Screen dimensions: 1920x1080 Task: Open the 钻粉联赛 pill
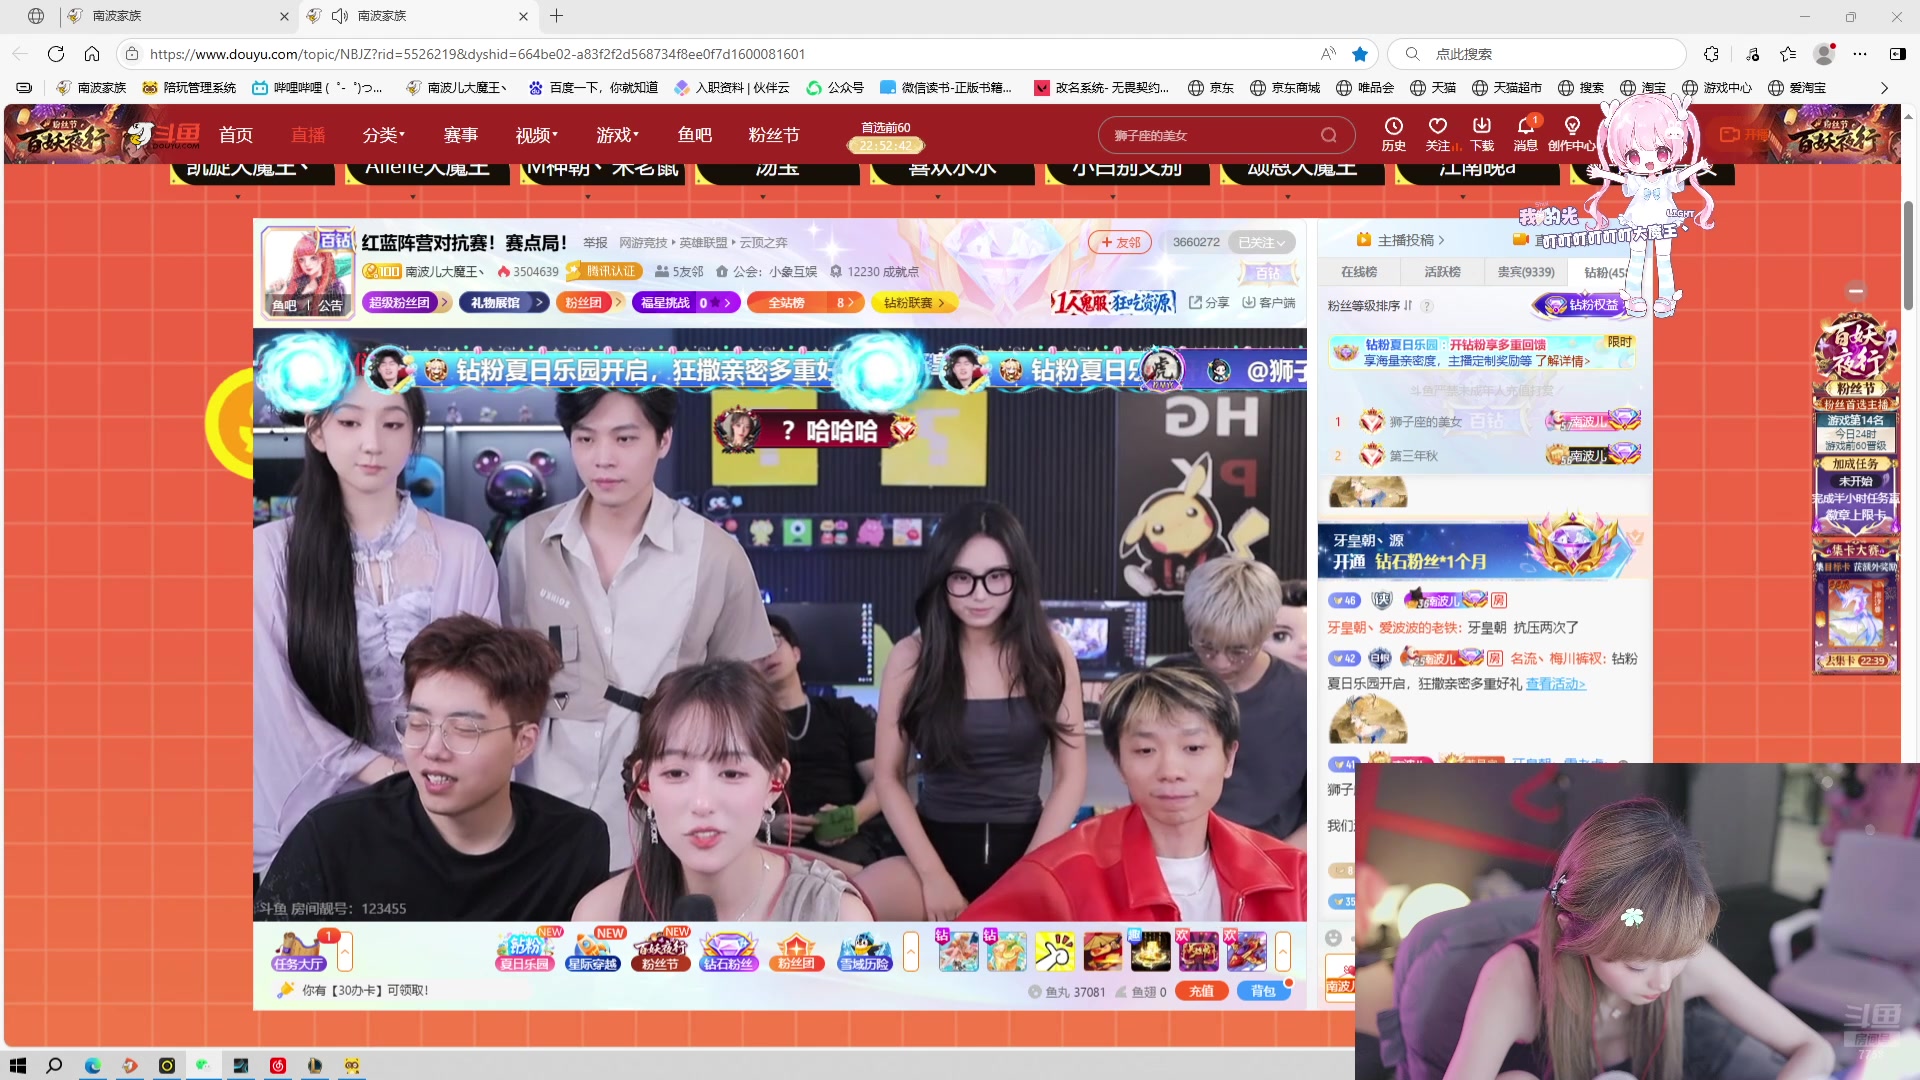tap(914, 302)
